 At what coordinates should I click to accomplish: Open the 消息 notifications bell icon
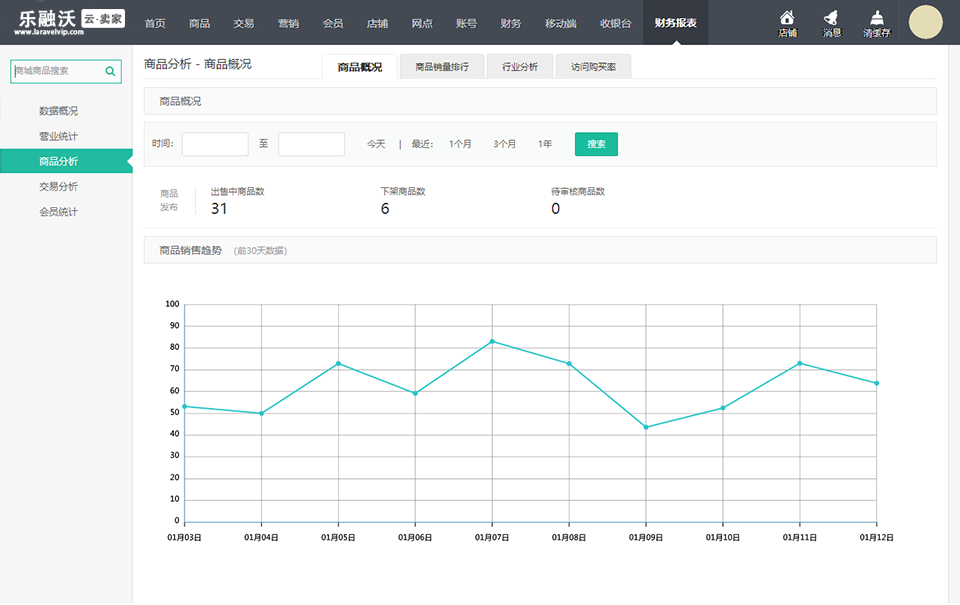tap(831, 23)
